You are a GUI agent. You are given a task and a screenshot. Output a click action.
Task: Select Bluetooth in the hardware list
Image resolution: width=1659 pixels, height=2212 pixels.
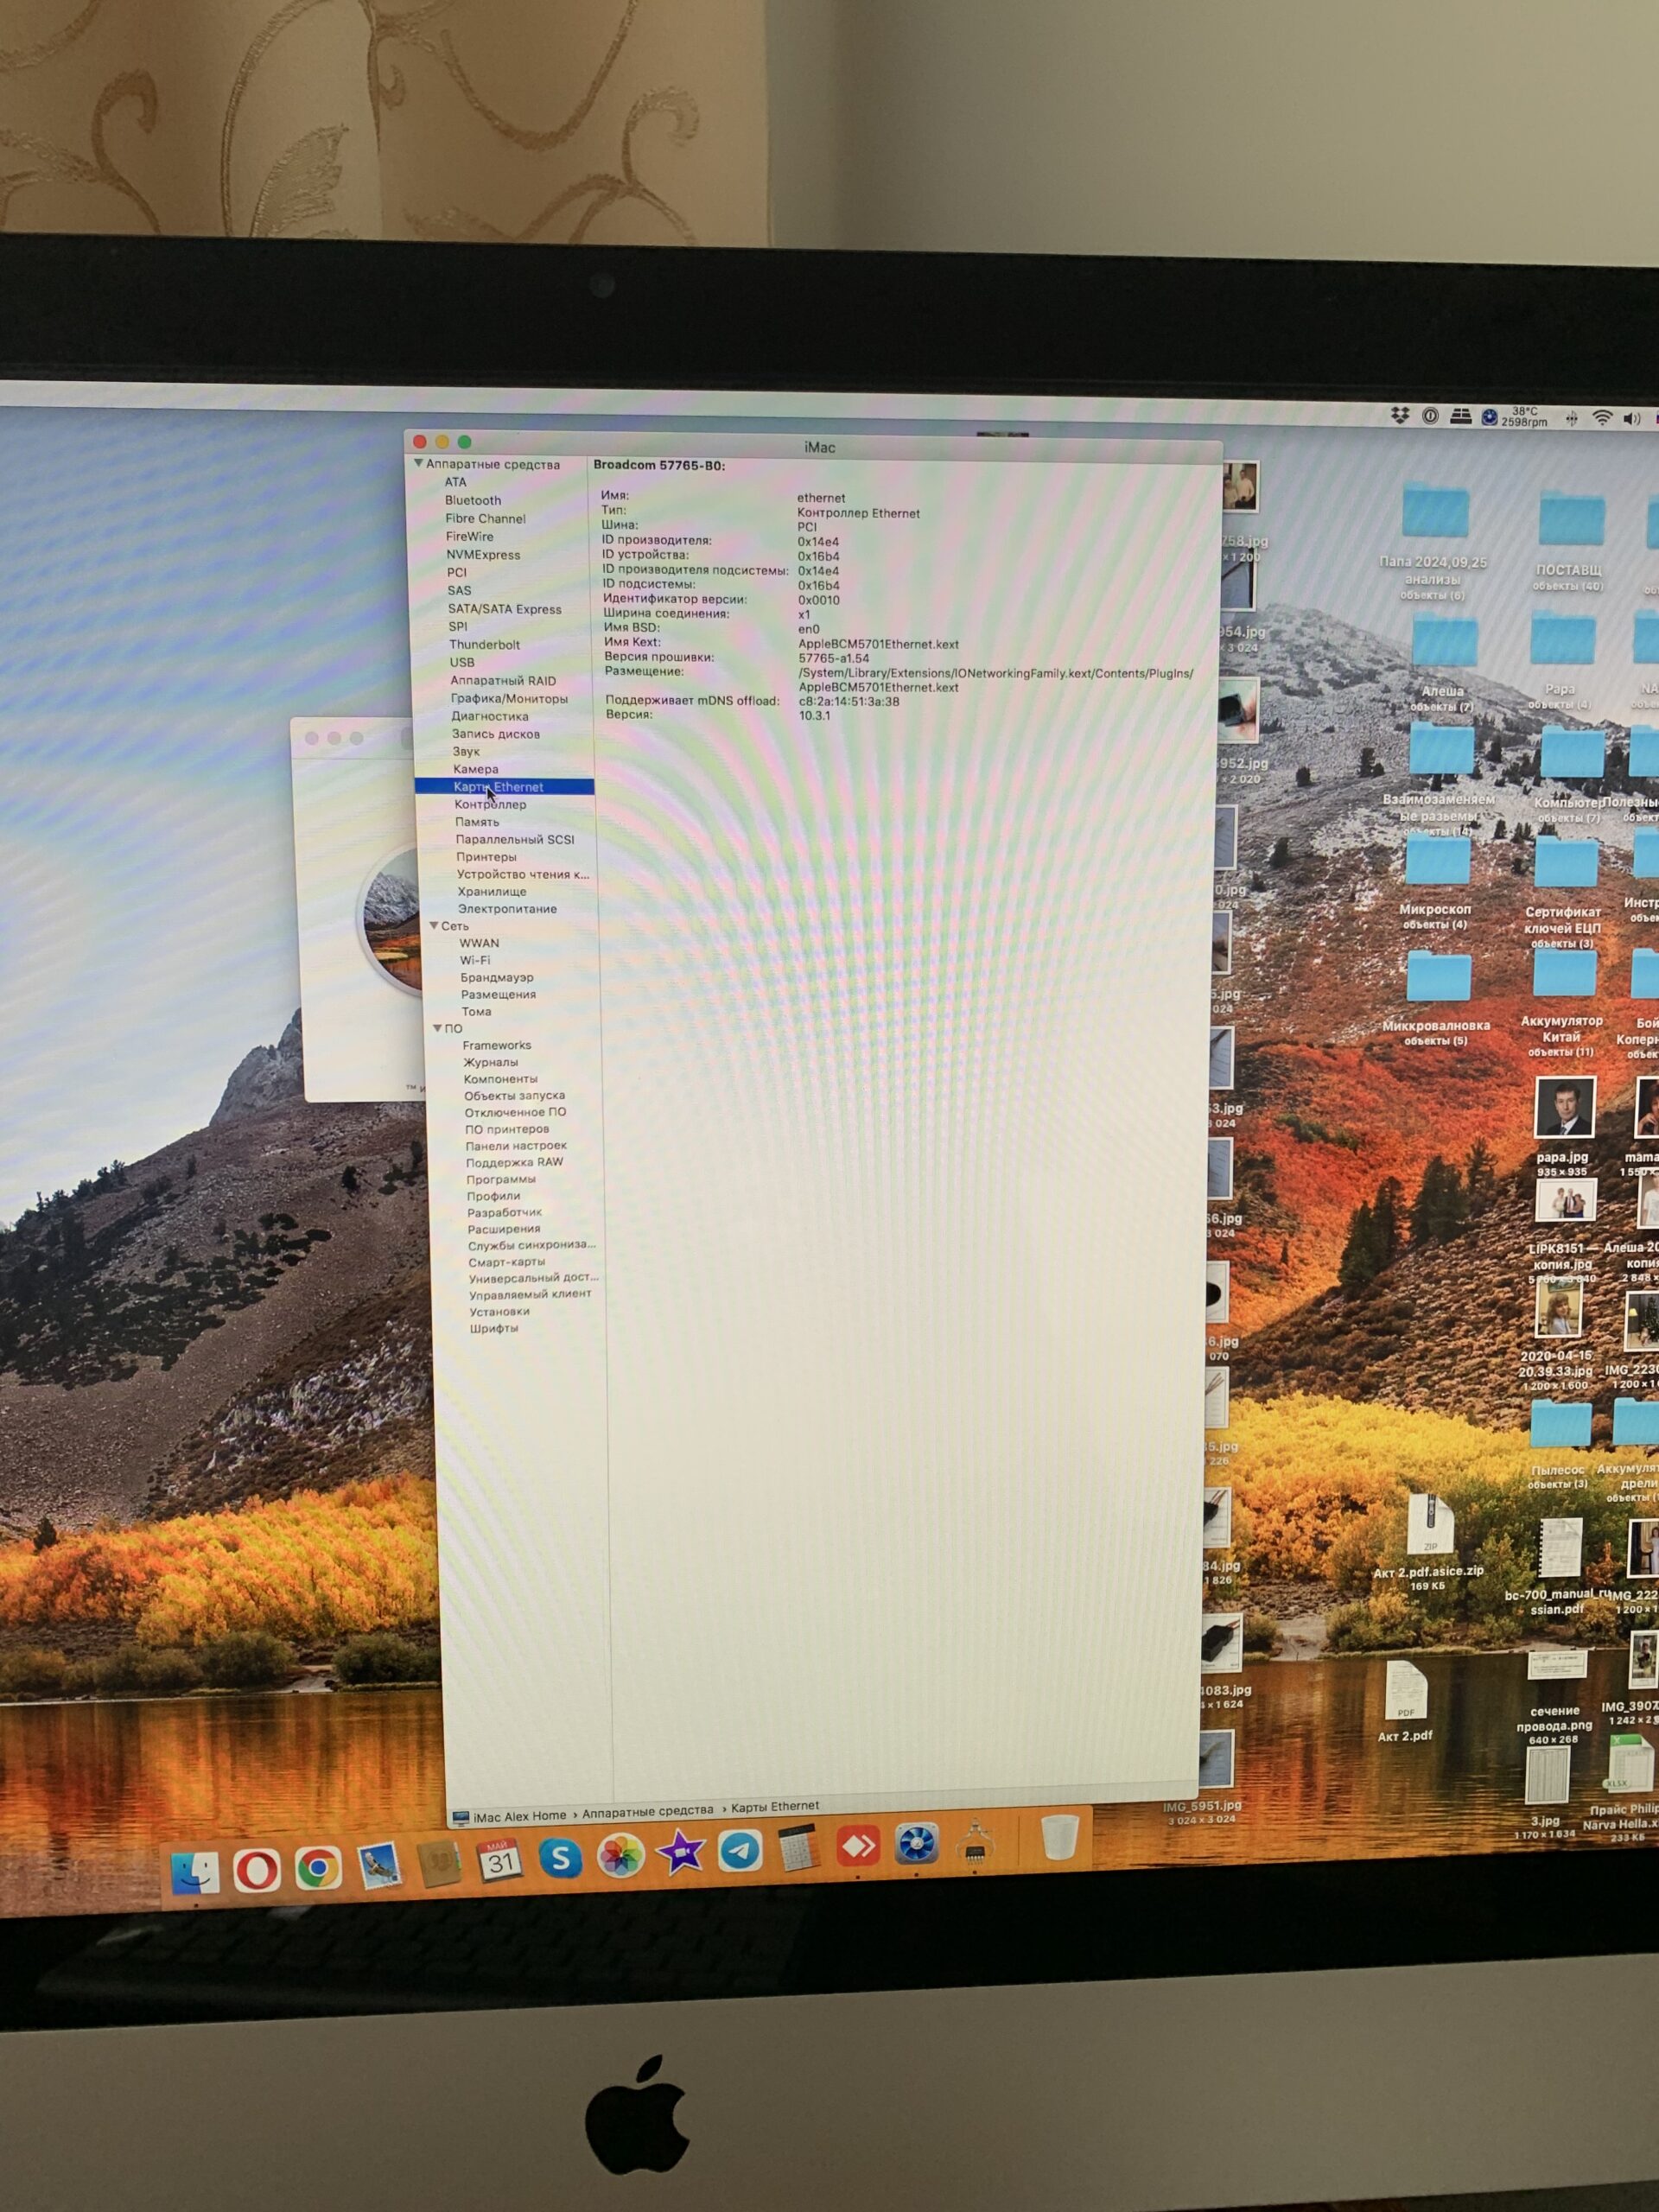pos(473,500)
